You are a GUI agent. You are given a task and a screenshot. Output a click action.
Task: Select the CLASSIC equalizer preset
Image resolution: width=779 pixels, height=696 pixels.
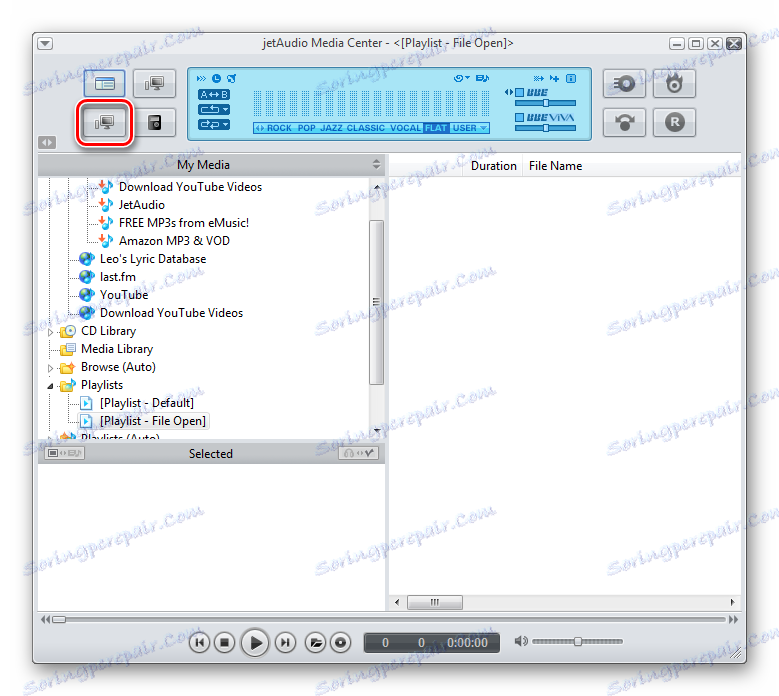pos(366,128)
